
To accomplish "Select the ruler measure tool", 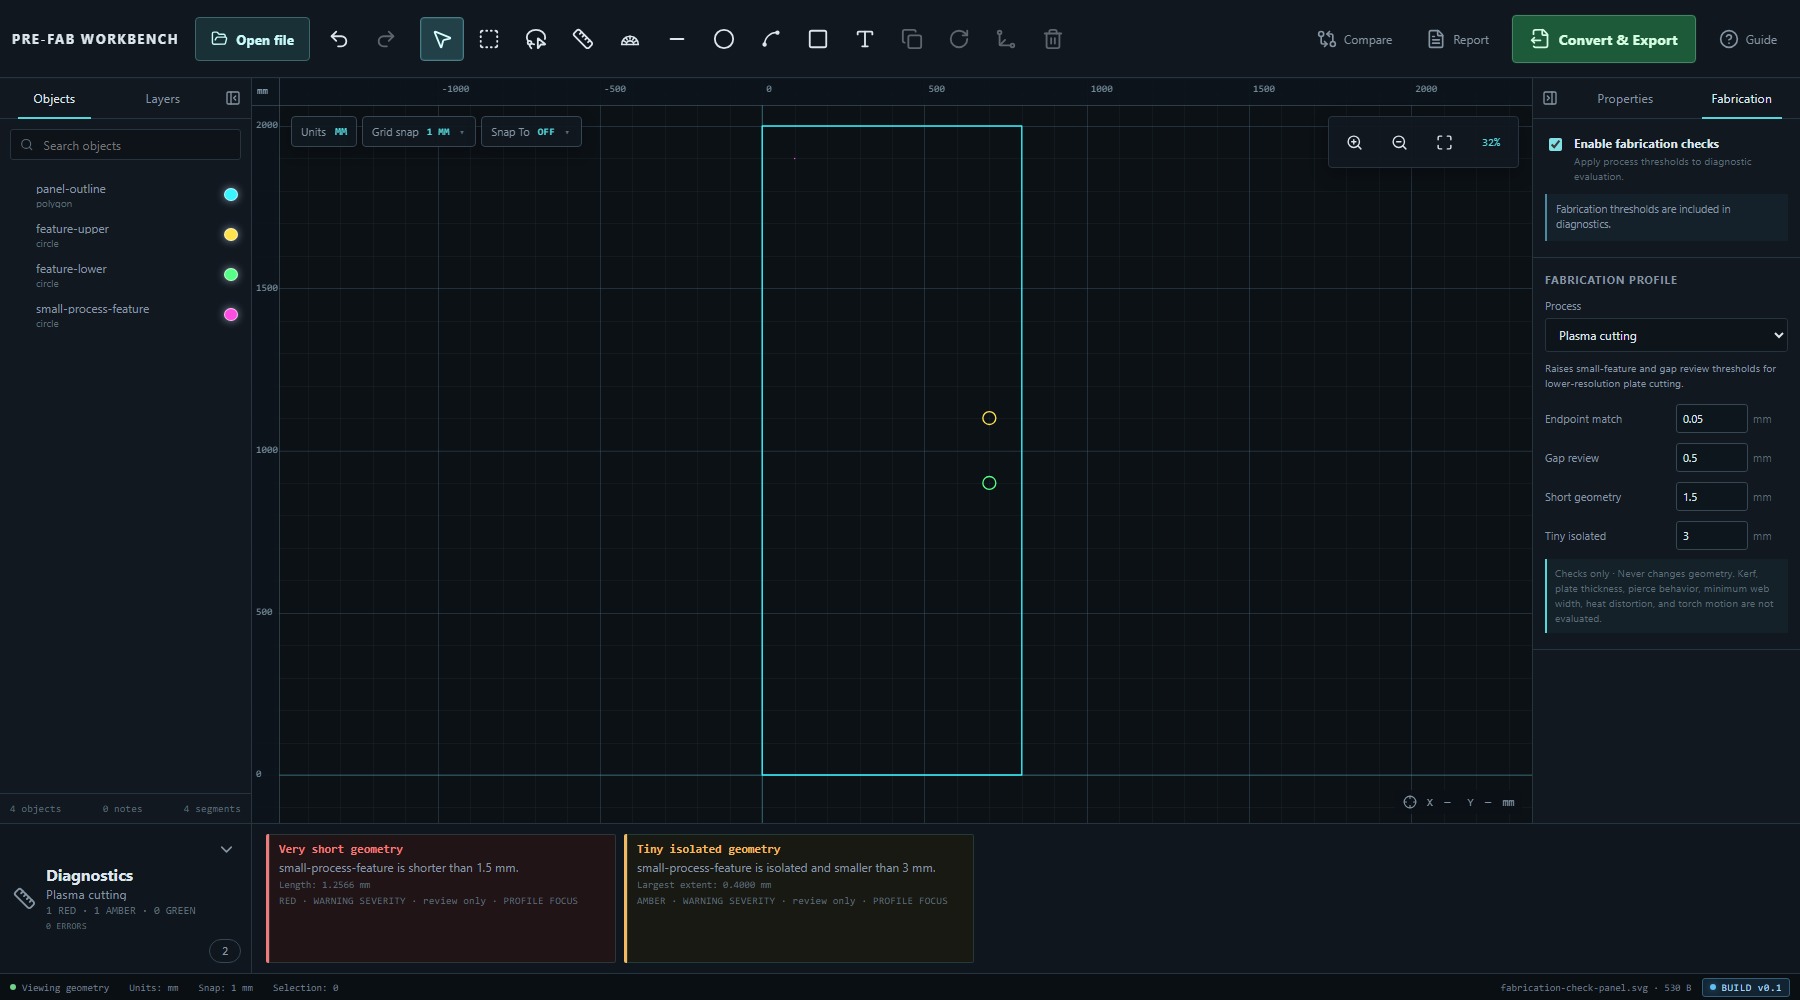I will [x=583, y=39].
